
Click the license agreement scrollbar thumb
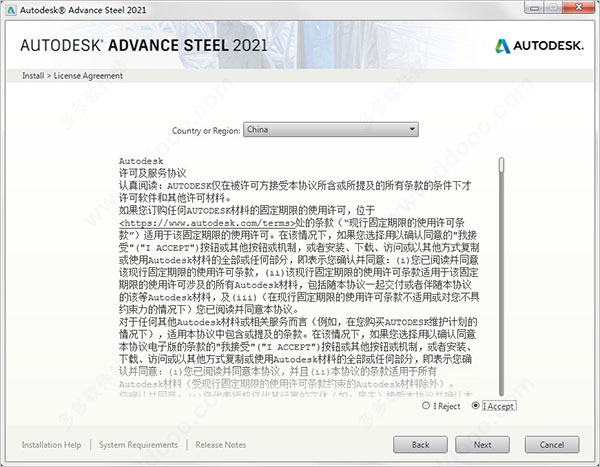coord(501,165)
